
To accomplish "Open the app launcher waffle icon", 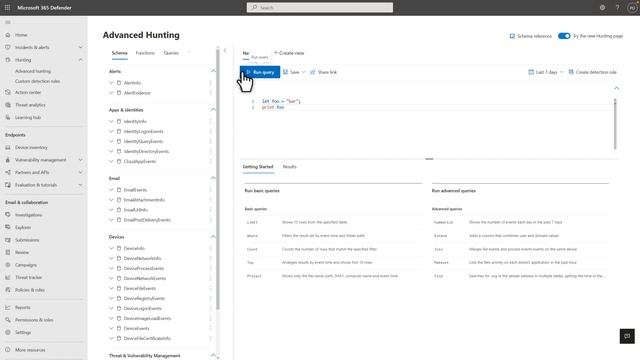I will 7,7.
